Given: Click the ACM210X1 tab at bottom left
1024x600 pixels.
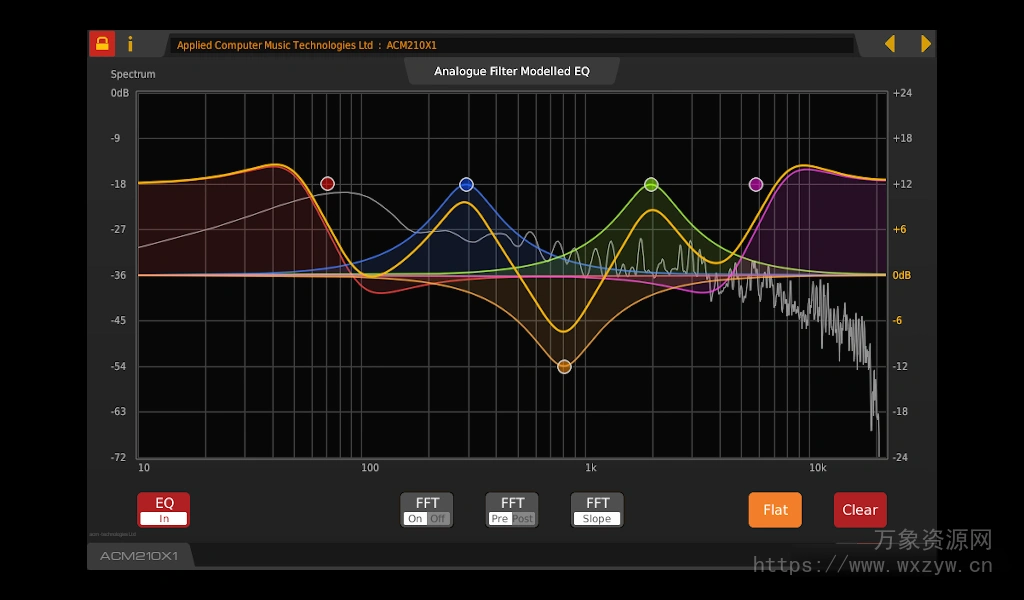Looking at the screenshot, I should pyautogui.click(x=138, y=557).
